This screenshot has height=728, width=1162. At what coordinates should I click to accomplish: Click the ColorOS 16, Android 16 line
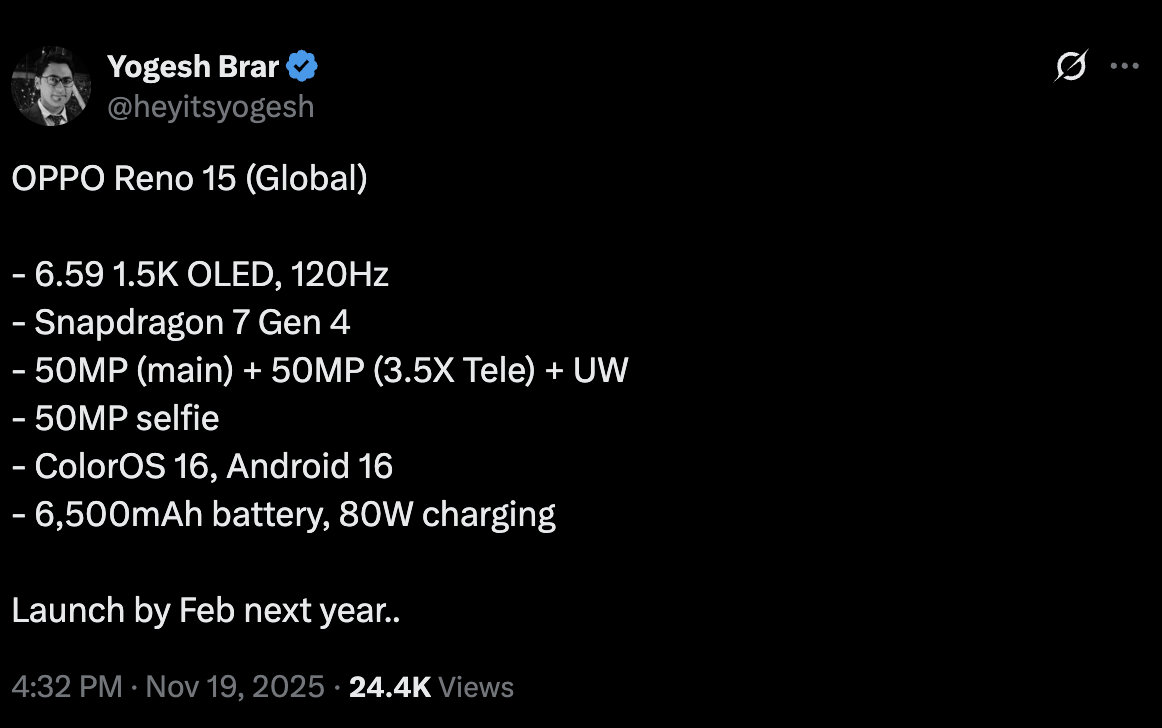[202, 466]
